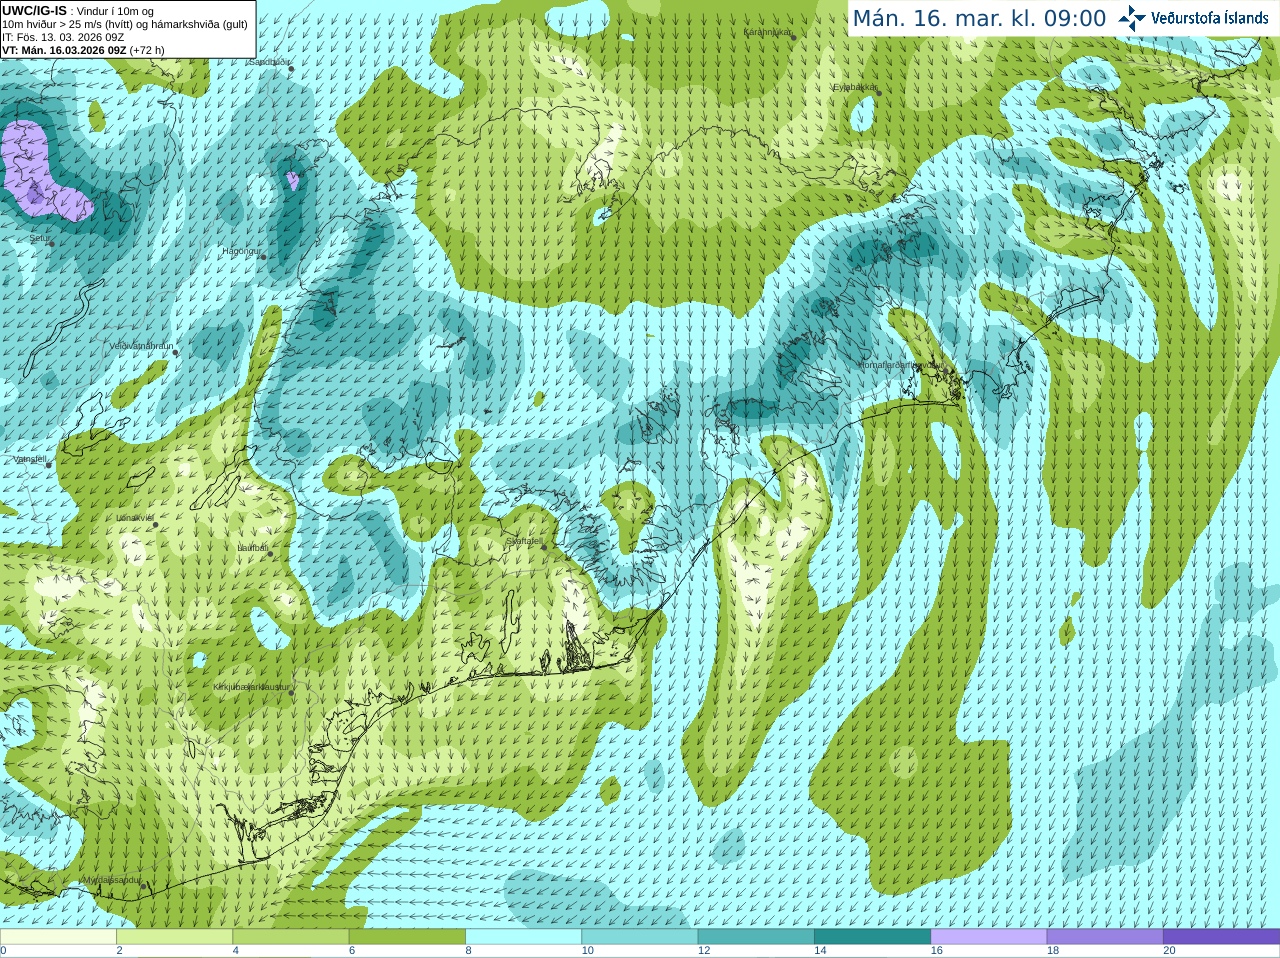Click the Kárahnjúkar station label
This screenshot has height=958, width=1280.
click(x=767, y=32)
